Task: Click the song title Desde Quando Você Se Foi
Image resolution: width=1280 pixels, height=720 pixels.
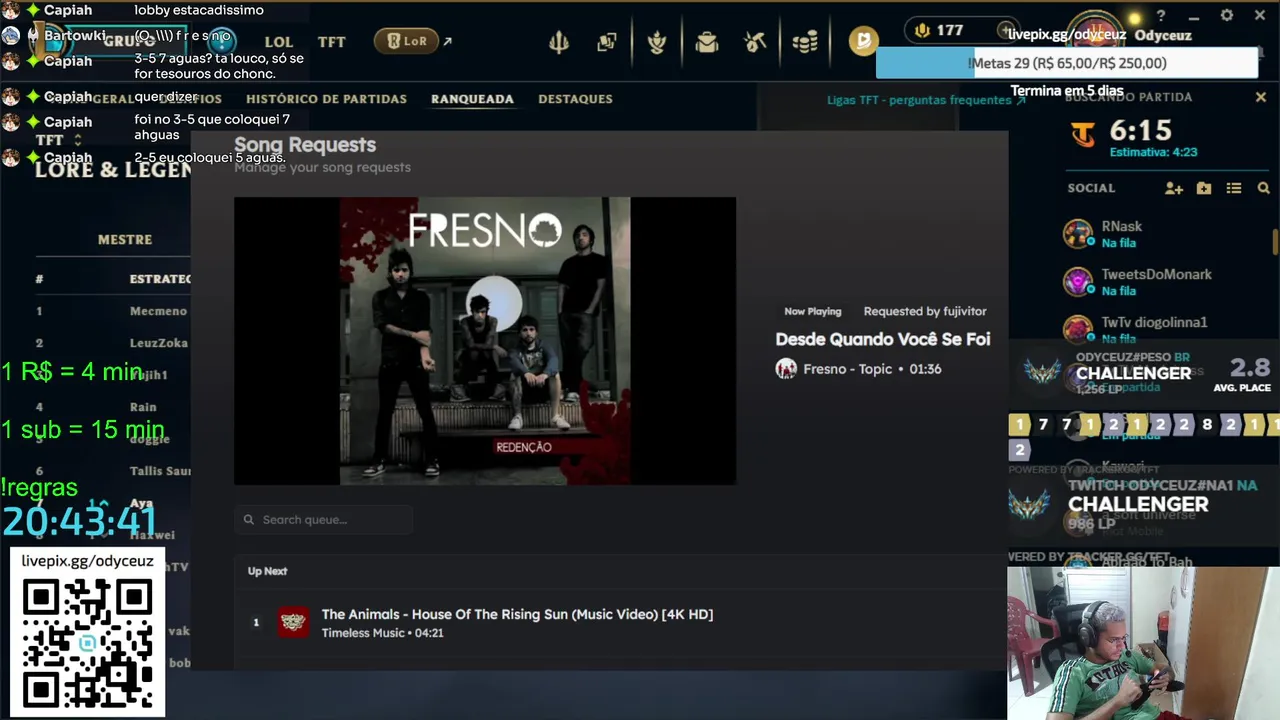Action: (x=883, y=339)
